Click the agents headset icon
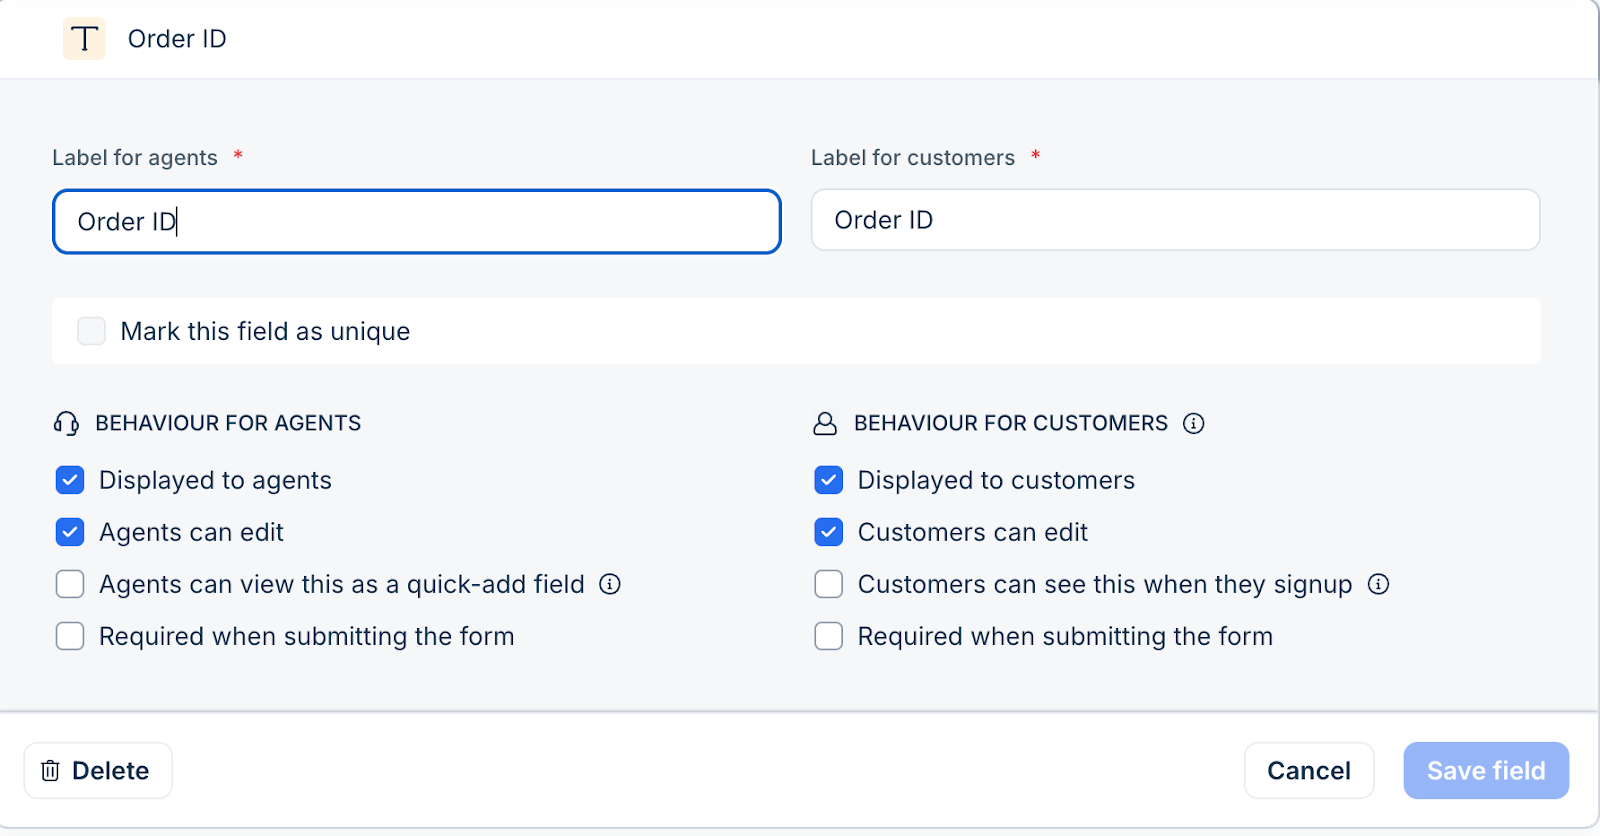 (66, 424)
